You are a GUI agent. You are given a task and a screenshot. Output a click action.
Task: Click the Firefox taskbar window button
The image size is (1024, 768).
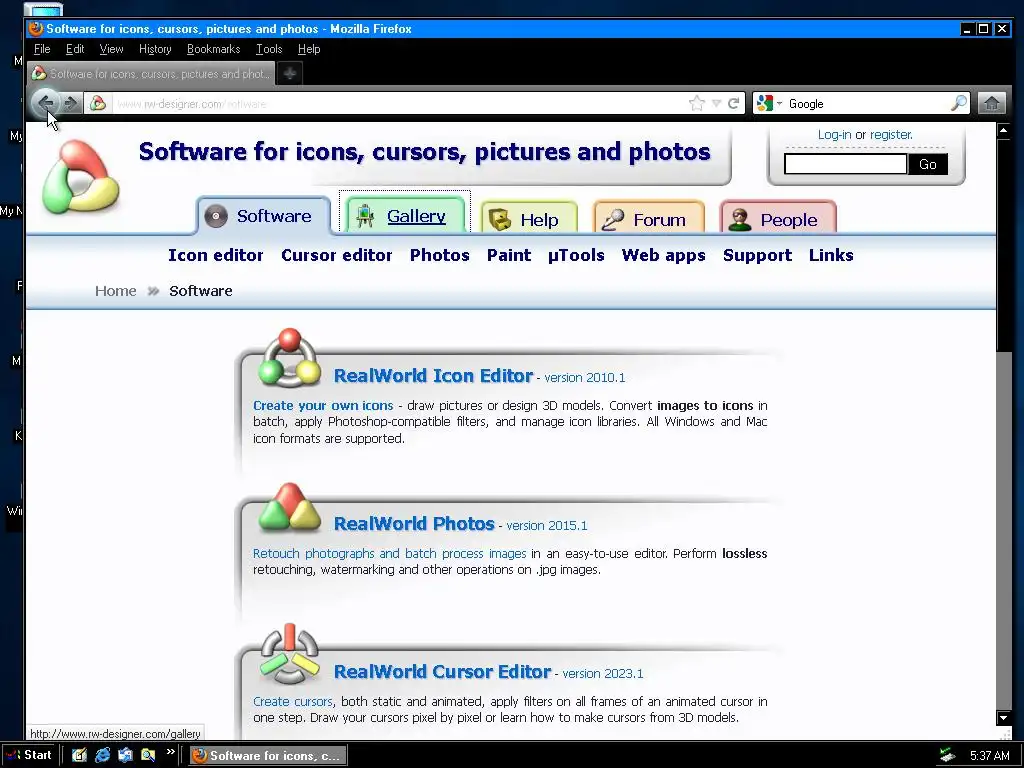268,756
